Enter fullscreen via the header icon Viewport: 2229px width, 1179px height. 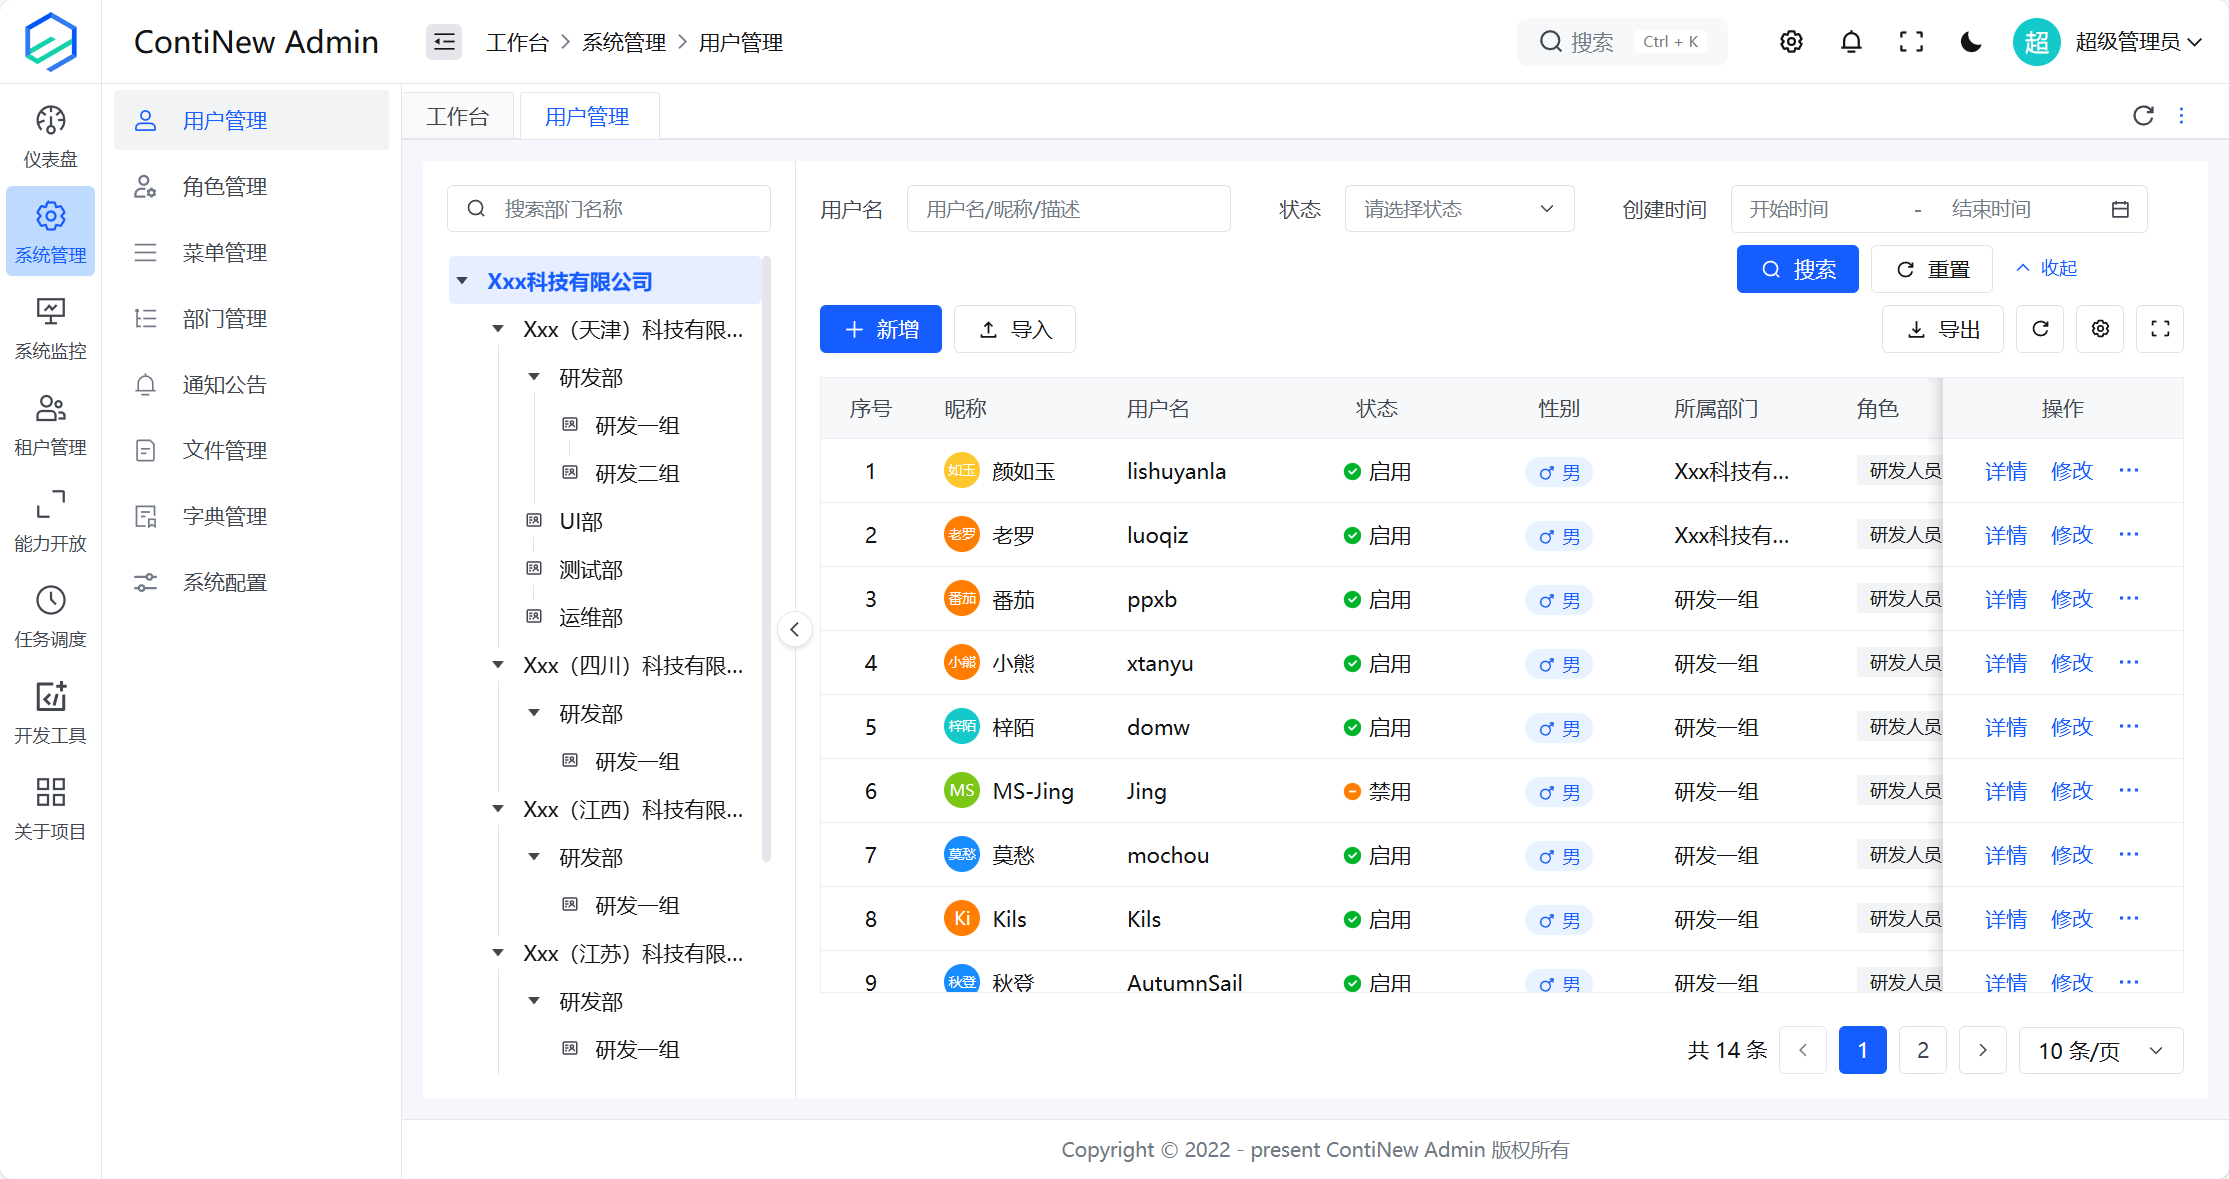(x=1911, y=42)
